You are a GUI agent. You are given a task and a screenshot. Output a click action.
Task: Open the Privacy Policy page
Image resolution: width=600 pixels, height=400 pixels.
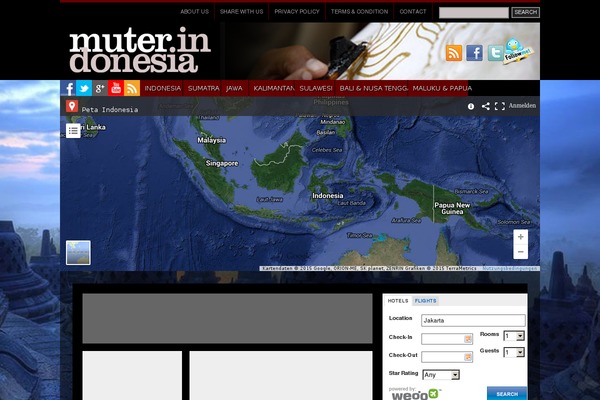click(297, 11)
